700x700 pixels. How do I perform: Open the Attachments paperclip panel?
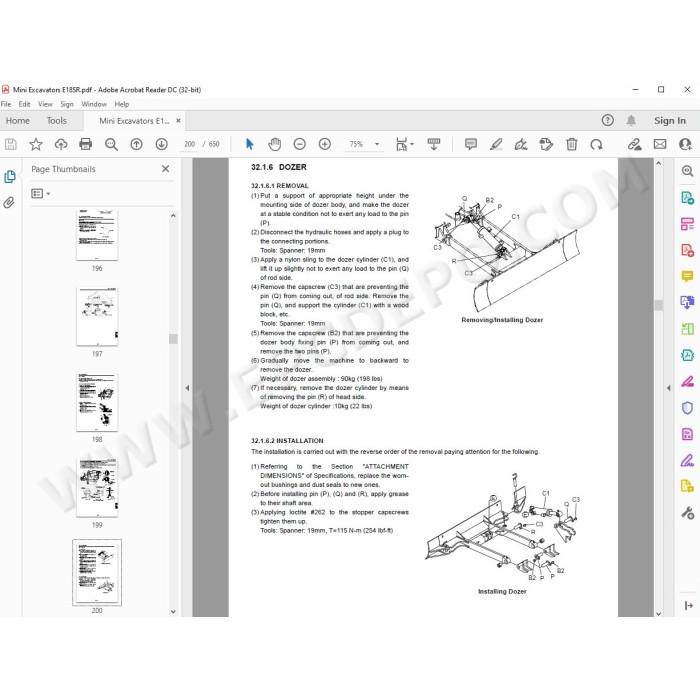[9, 203]
